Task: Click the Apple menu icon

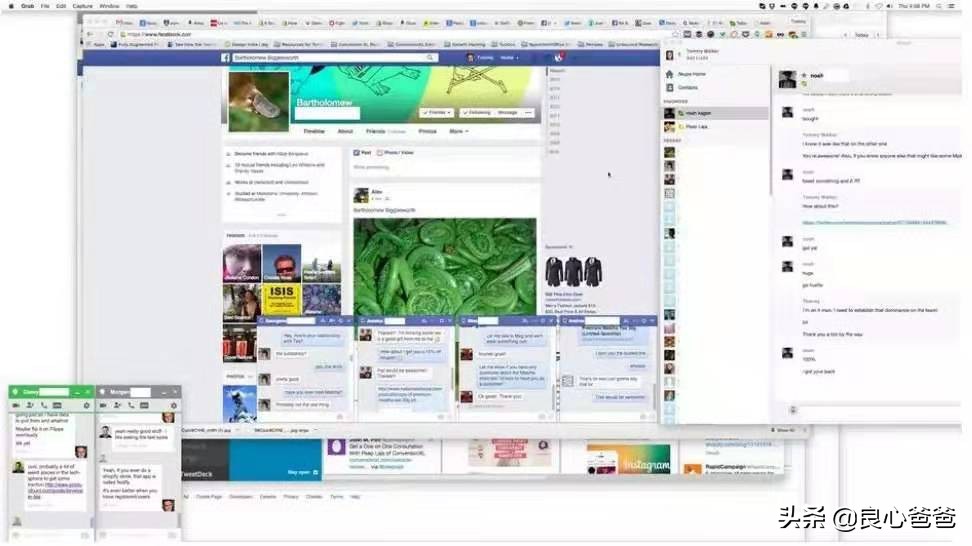Action: 11,6
